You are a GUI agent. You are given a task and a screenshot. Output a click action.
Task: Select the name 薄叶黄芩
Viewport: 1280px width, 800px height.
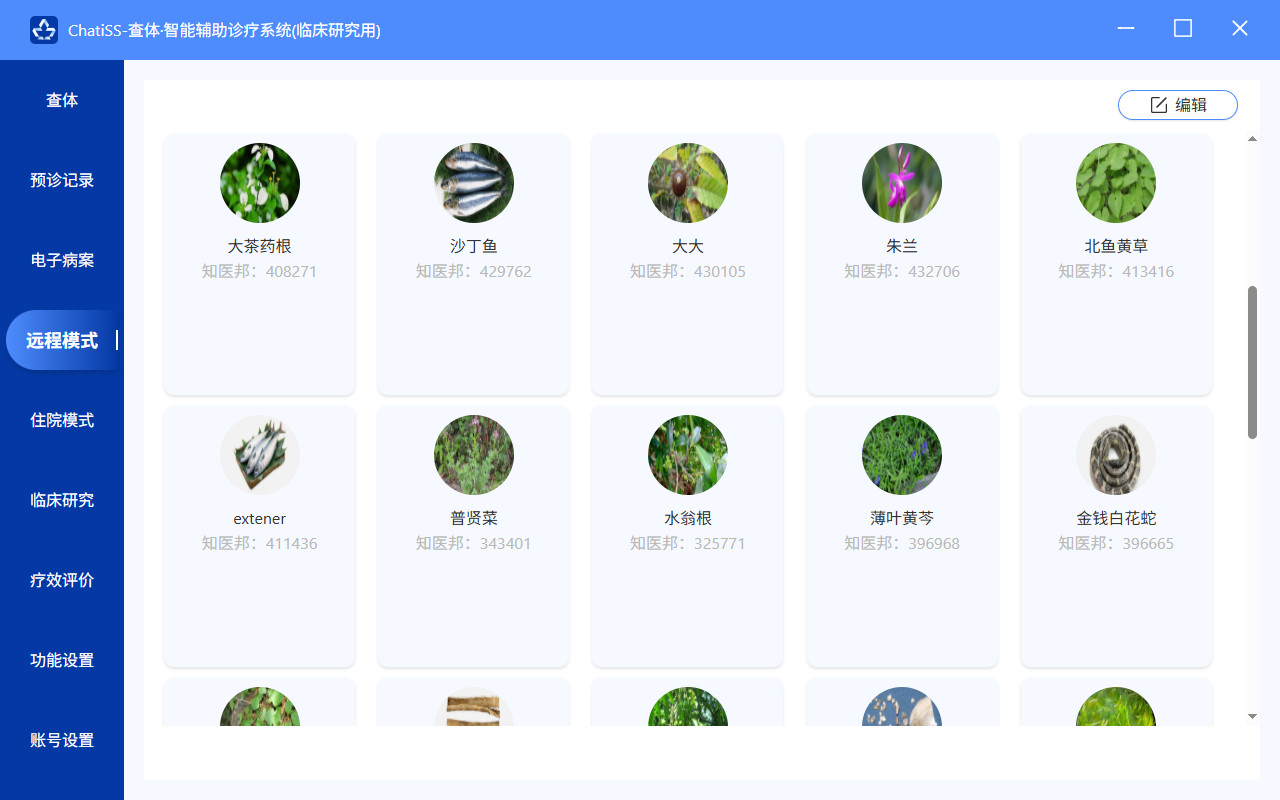pyautogui.click(x=902, y=518)
